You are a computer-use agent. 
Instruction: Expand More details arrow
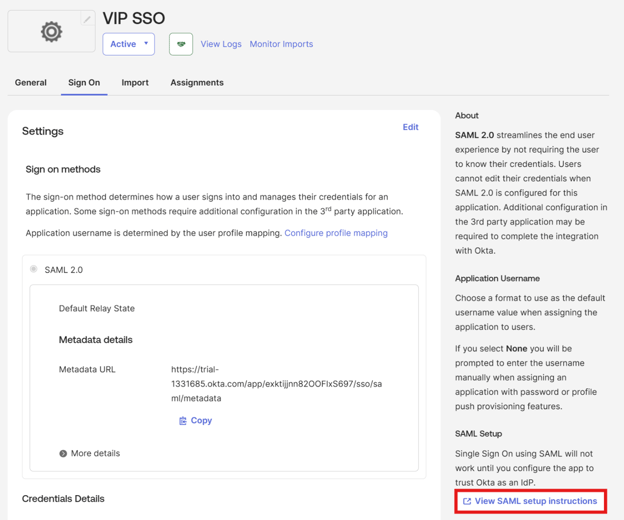coord(63,454)
